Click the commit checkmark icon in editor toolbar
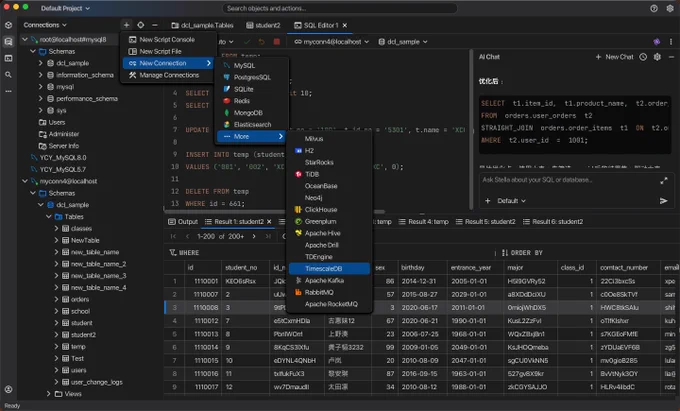Image resolution: width=680 pixels, height=411 pixels. coord(247,42)
